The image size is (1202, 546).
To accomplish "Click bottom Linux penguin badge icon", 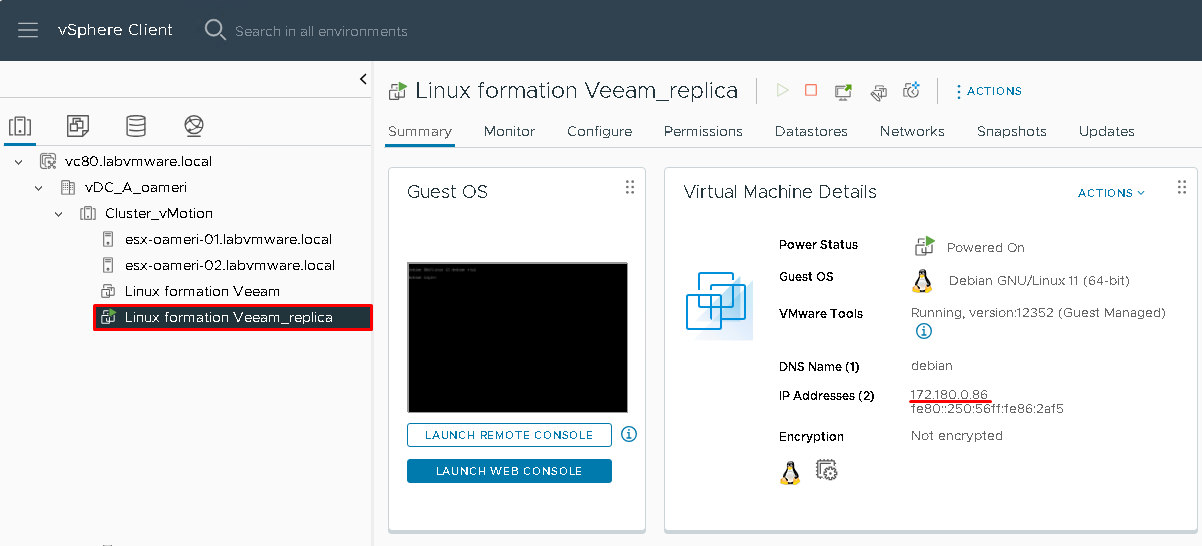I will click(790, 472).
